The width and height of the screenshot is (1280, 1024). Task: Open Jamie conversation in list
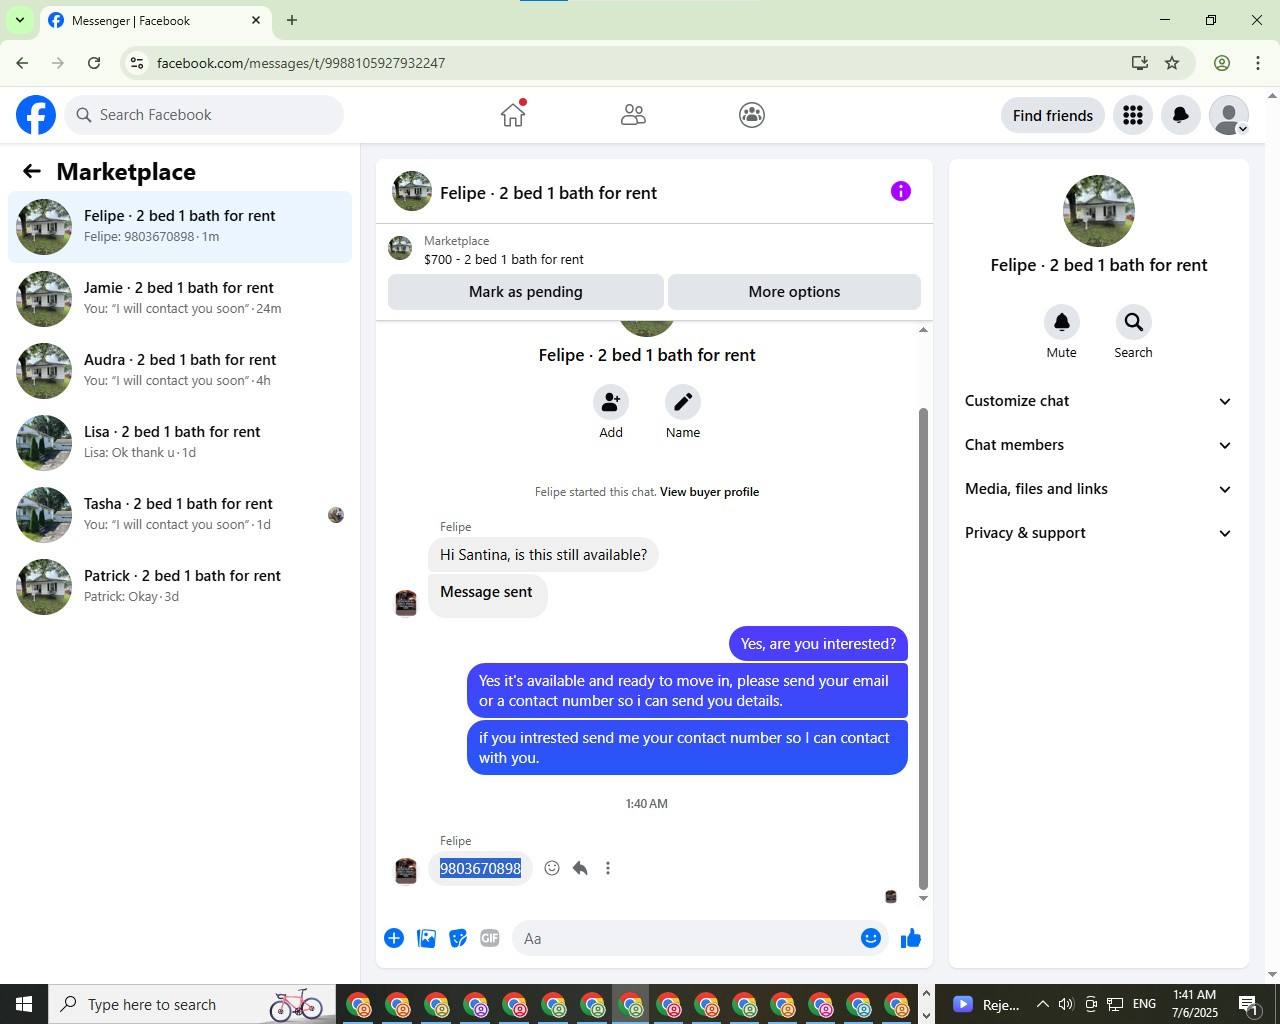point(180,299)
